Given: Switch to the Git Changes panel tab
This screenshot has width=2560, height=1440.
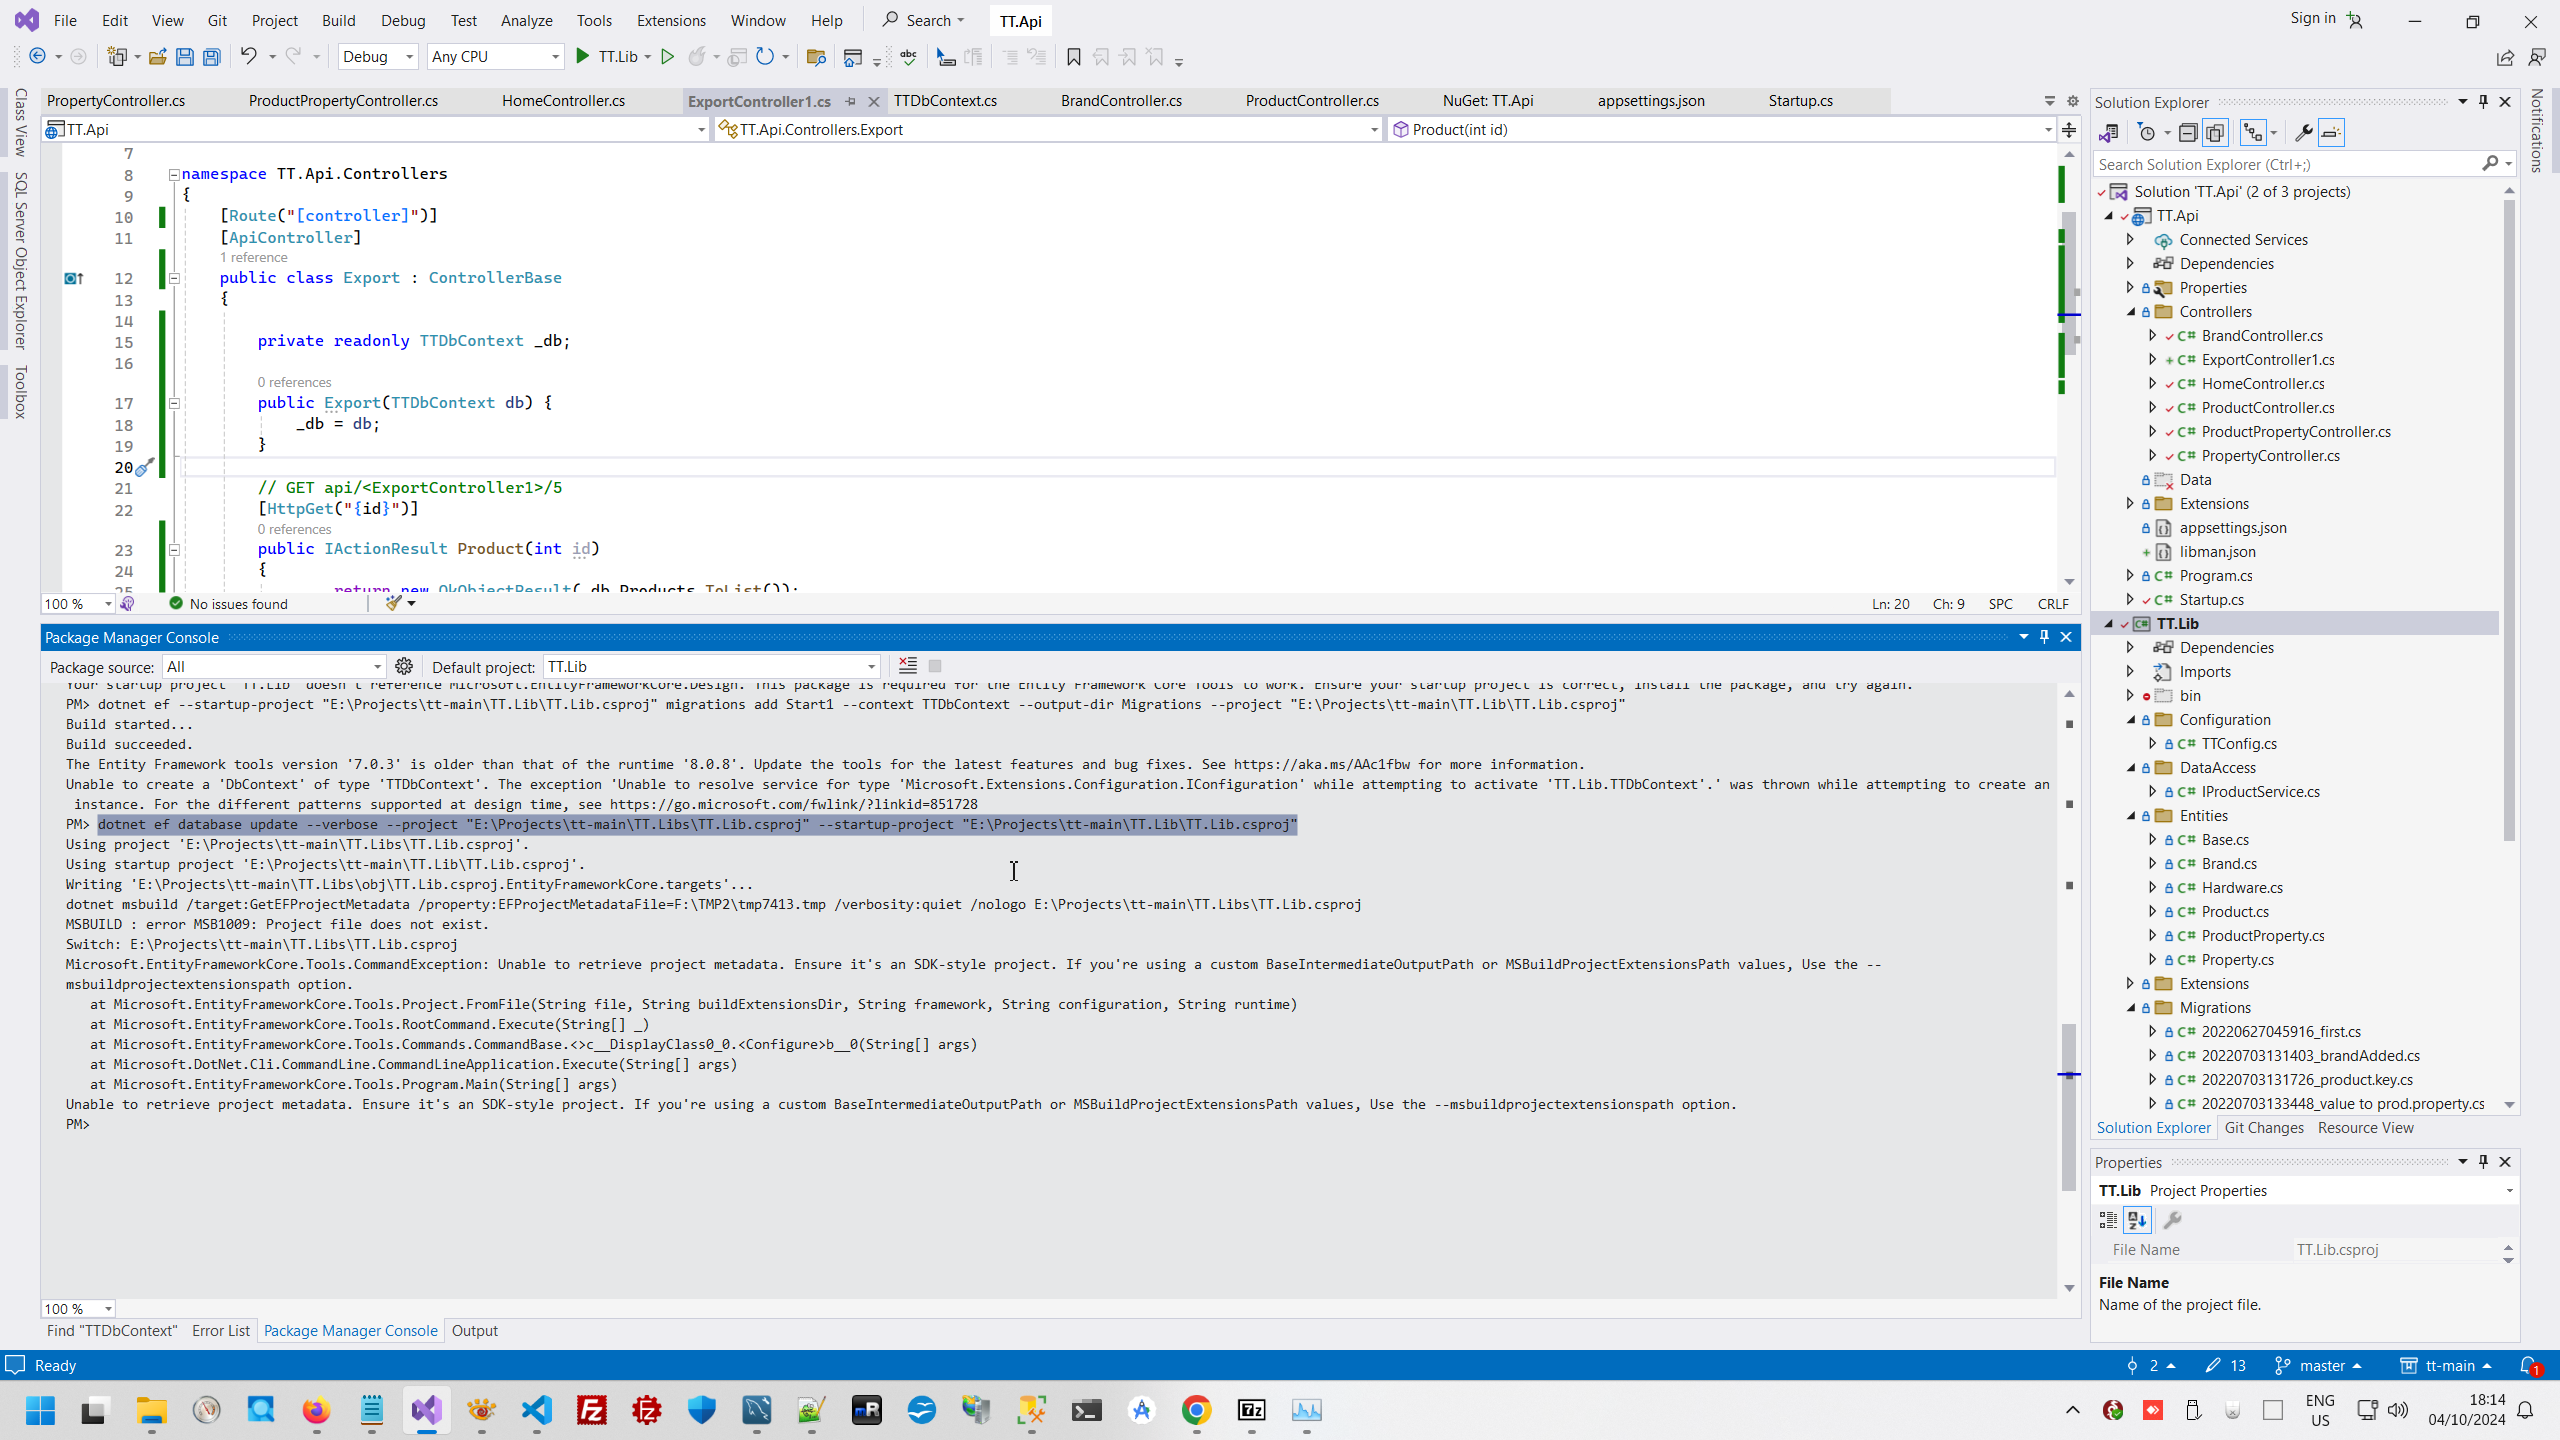Looking at the screenshot, I should (x=2263, y=1128).
